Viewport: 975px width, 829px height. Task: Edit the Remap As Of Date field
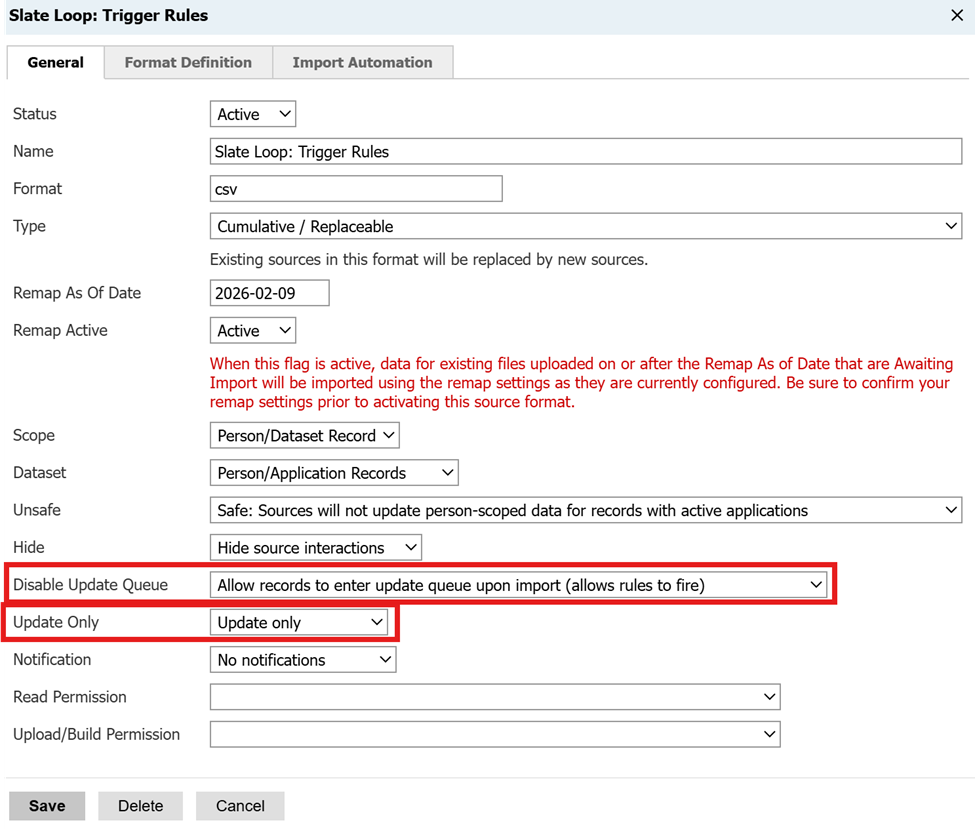(x=269, y=293)
